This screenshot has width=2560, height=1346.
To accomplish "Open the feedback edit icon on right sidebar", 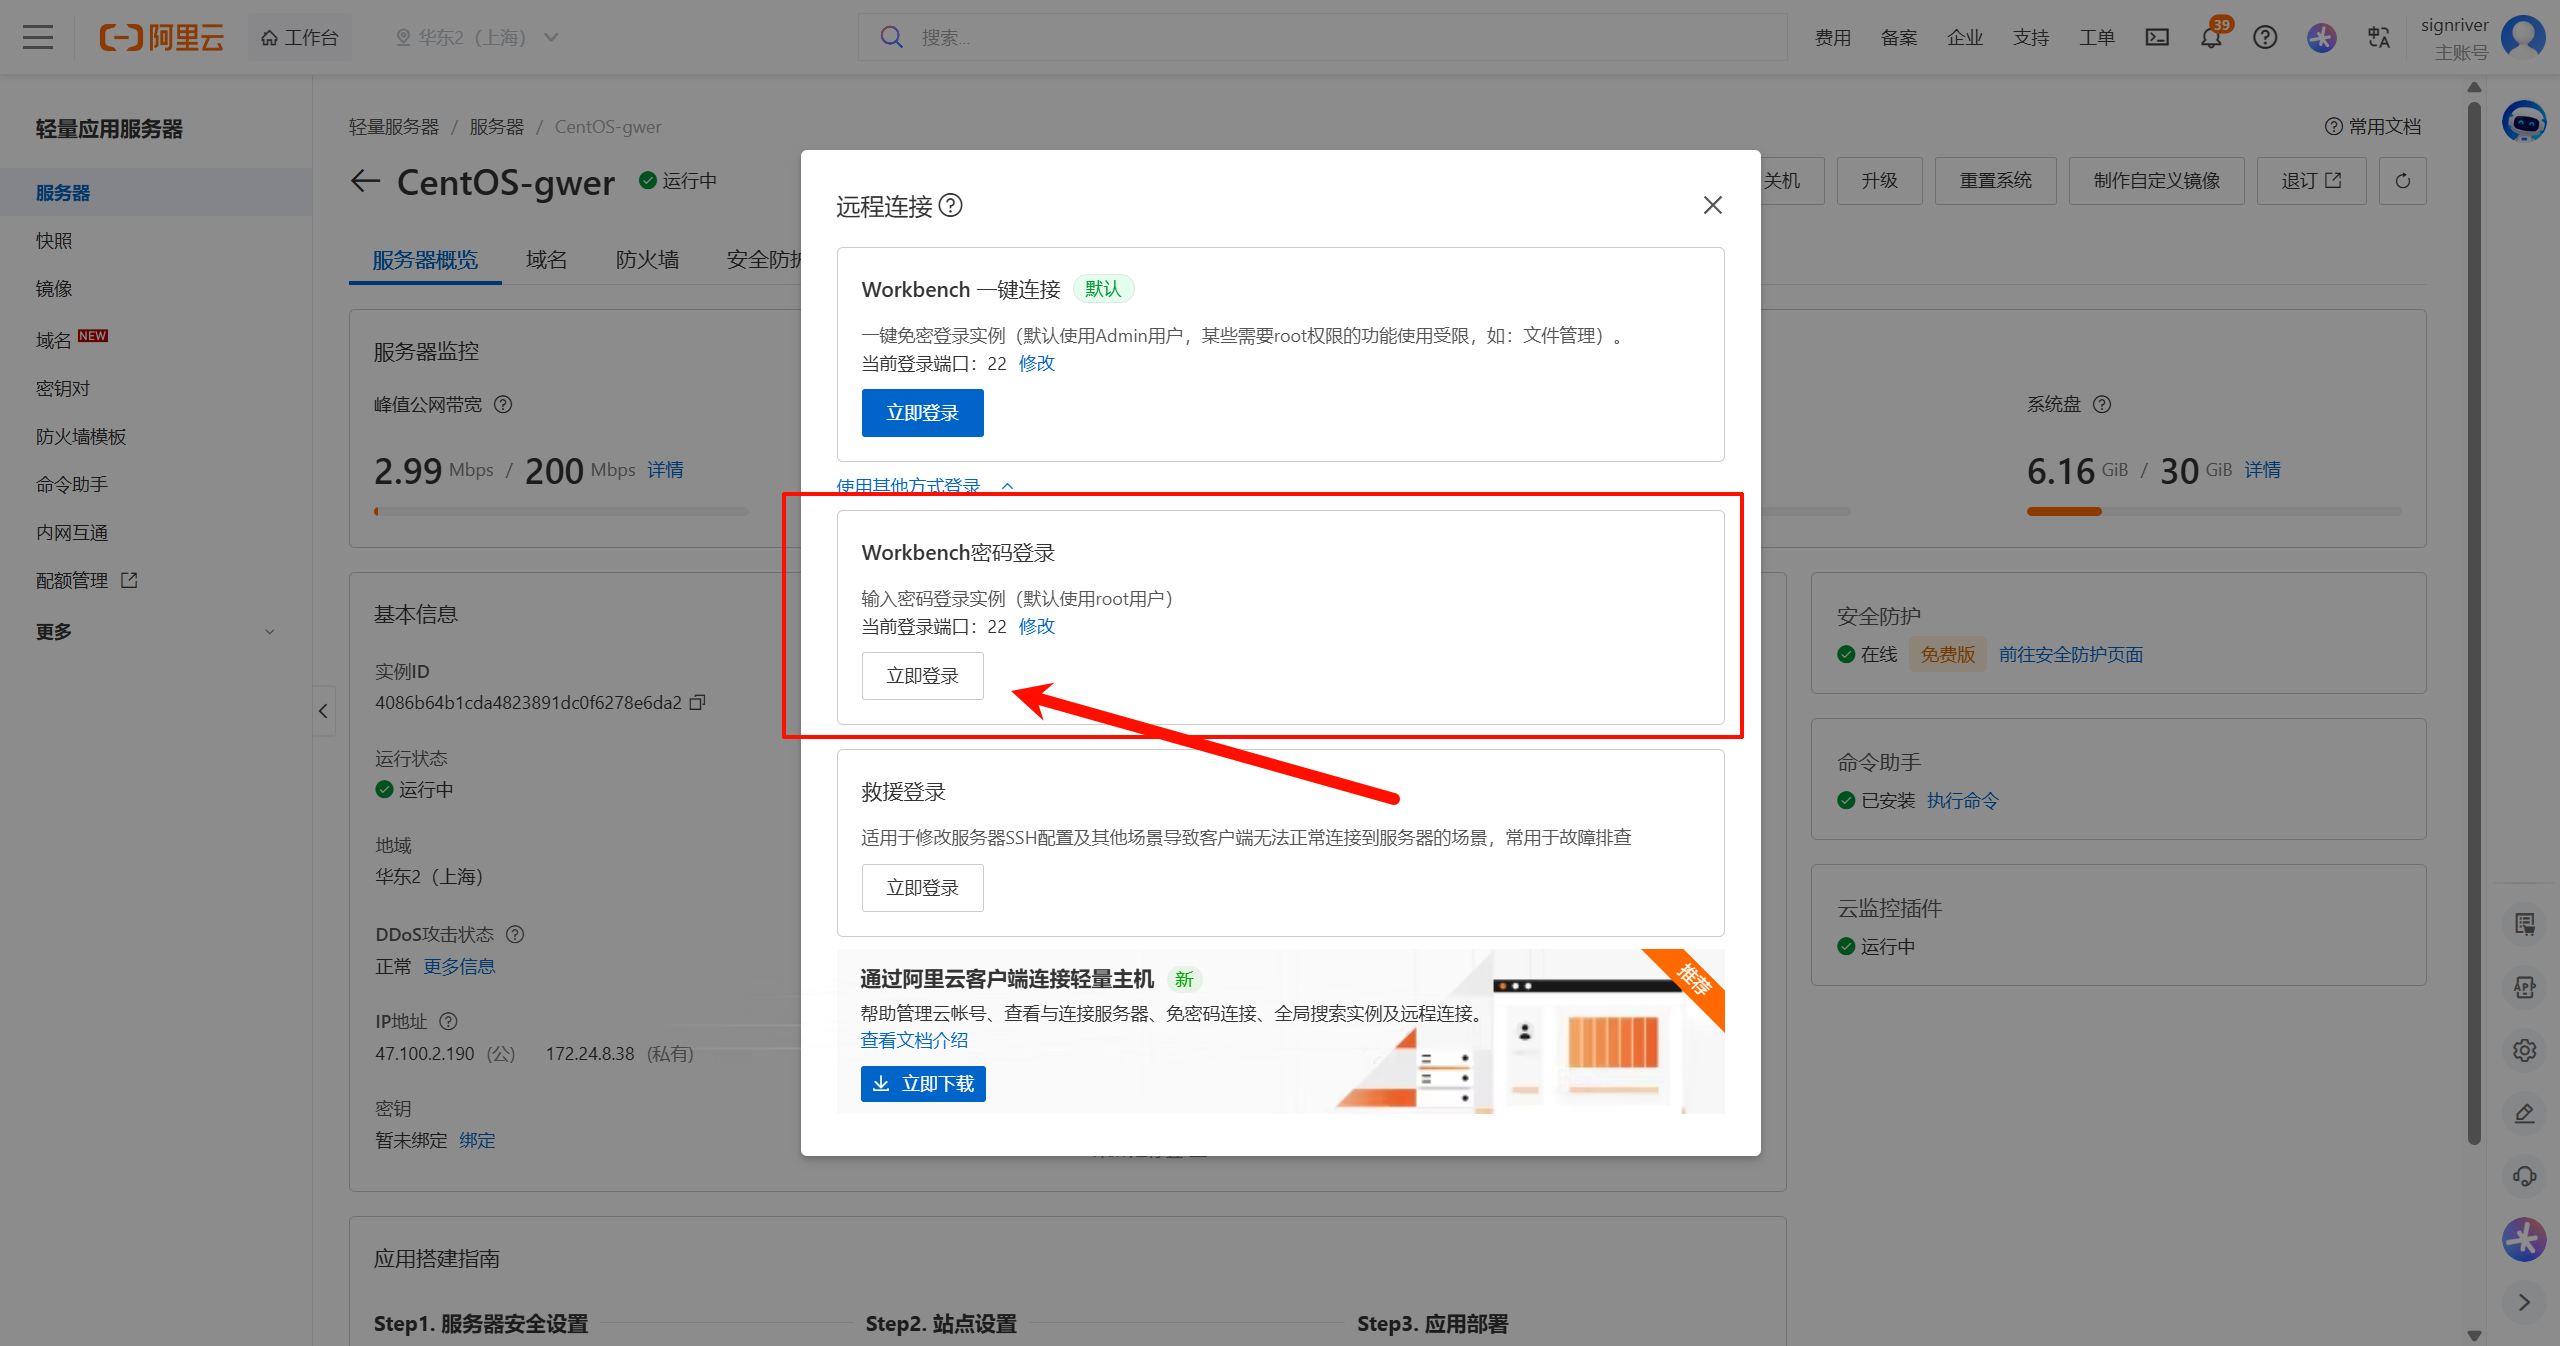I will tap(2524, 1113).
